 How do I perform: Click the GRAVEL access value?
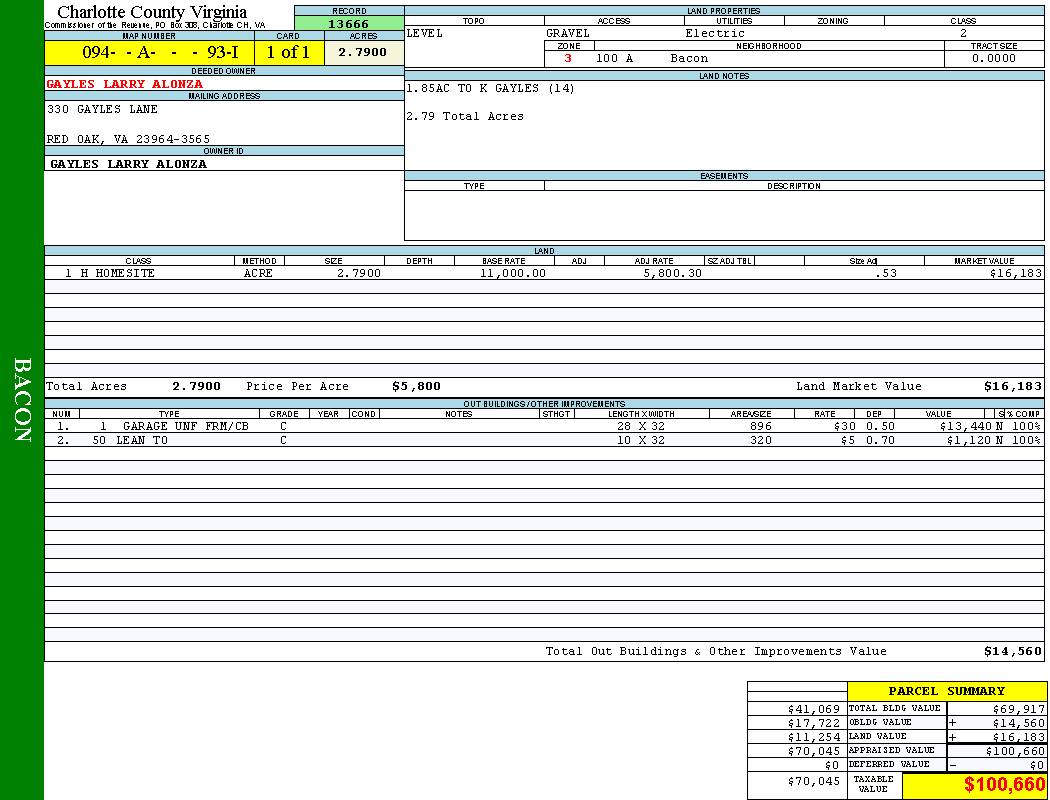coord(568,33)
